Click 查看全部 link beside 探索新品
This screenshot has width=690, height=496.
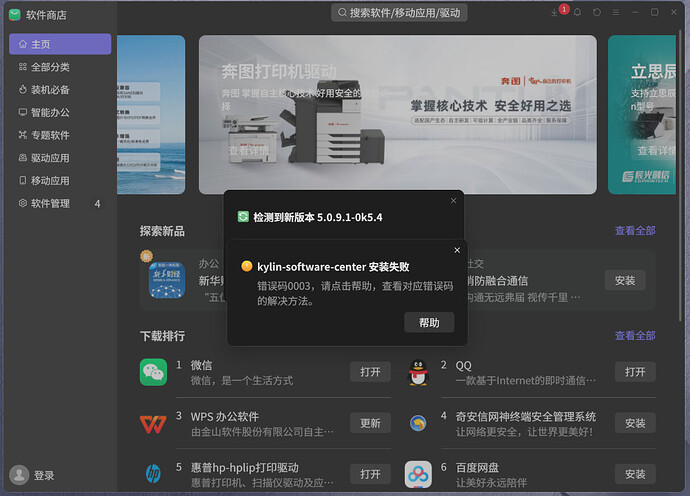click(x=635, y=231)
